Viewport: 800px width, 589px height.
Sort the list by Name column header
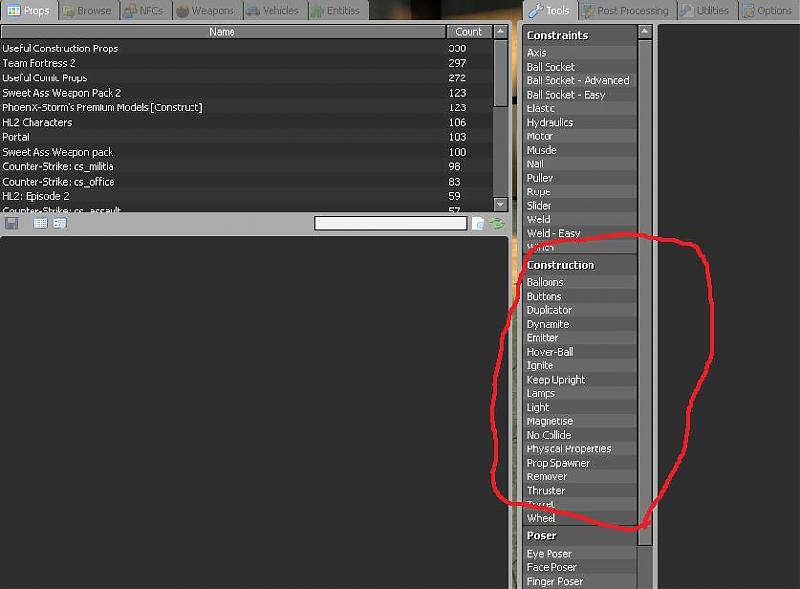point(222,32)
